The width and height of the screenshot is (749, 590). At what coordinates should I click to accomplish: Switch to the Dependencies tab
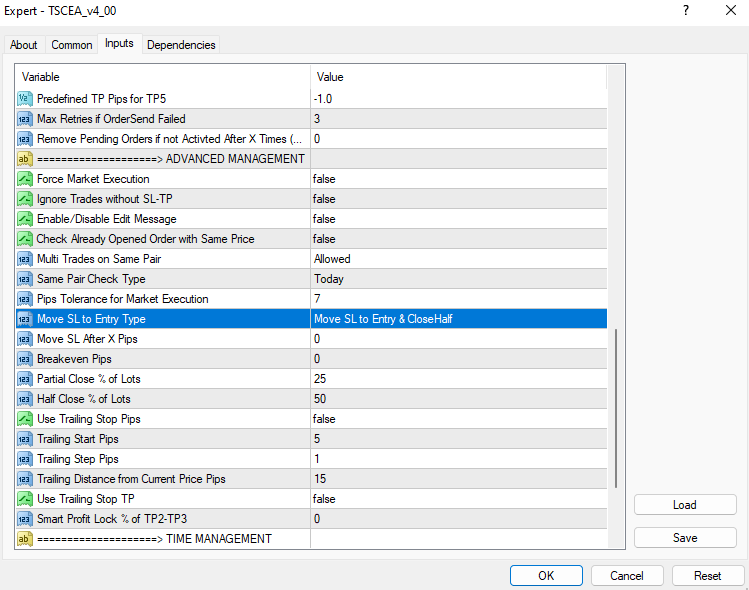(x=181, y=45)
